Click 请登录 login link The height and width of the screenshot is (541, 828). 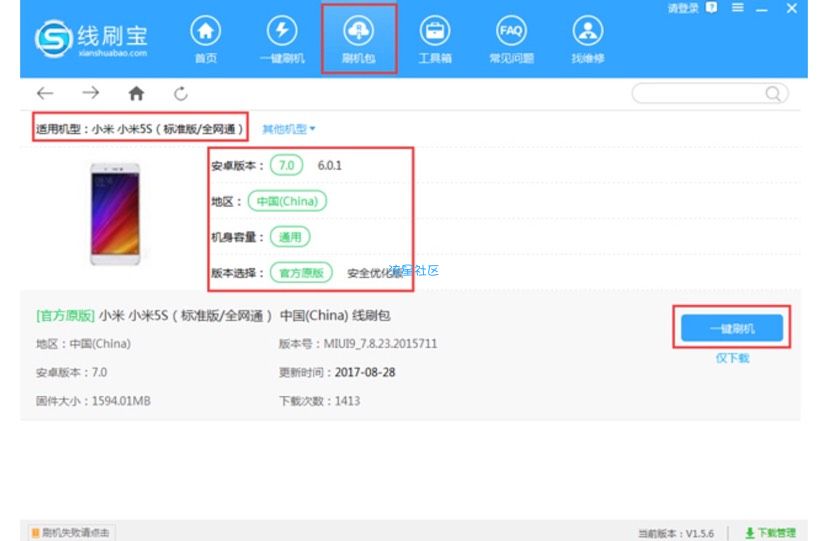683,8
